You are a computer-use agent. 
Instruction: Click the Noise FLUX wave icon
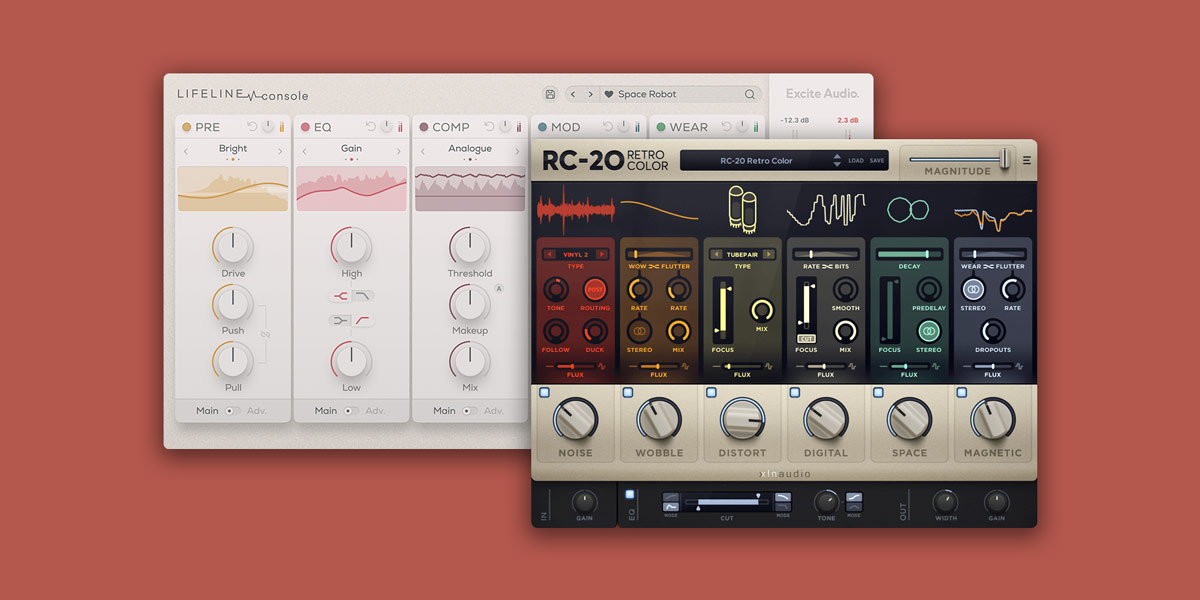[602, 367]
